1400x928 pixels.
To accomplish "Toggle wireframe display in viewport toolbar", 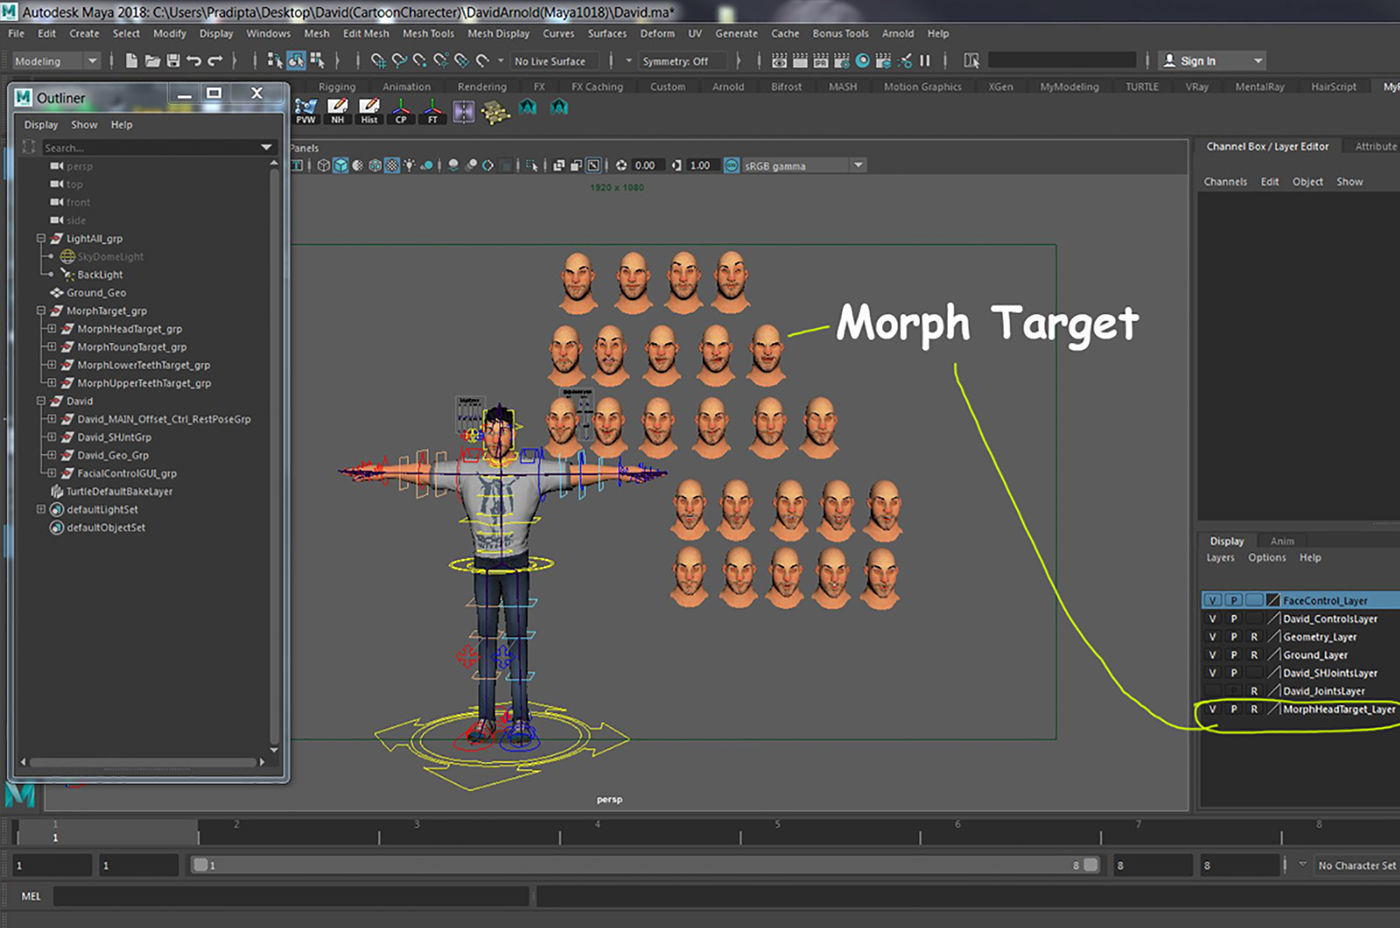I will [x=324, y=165].
